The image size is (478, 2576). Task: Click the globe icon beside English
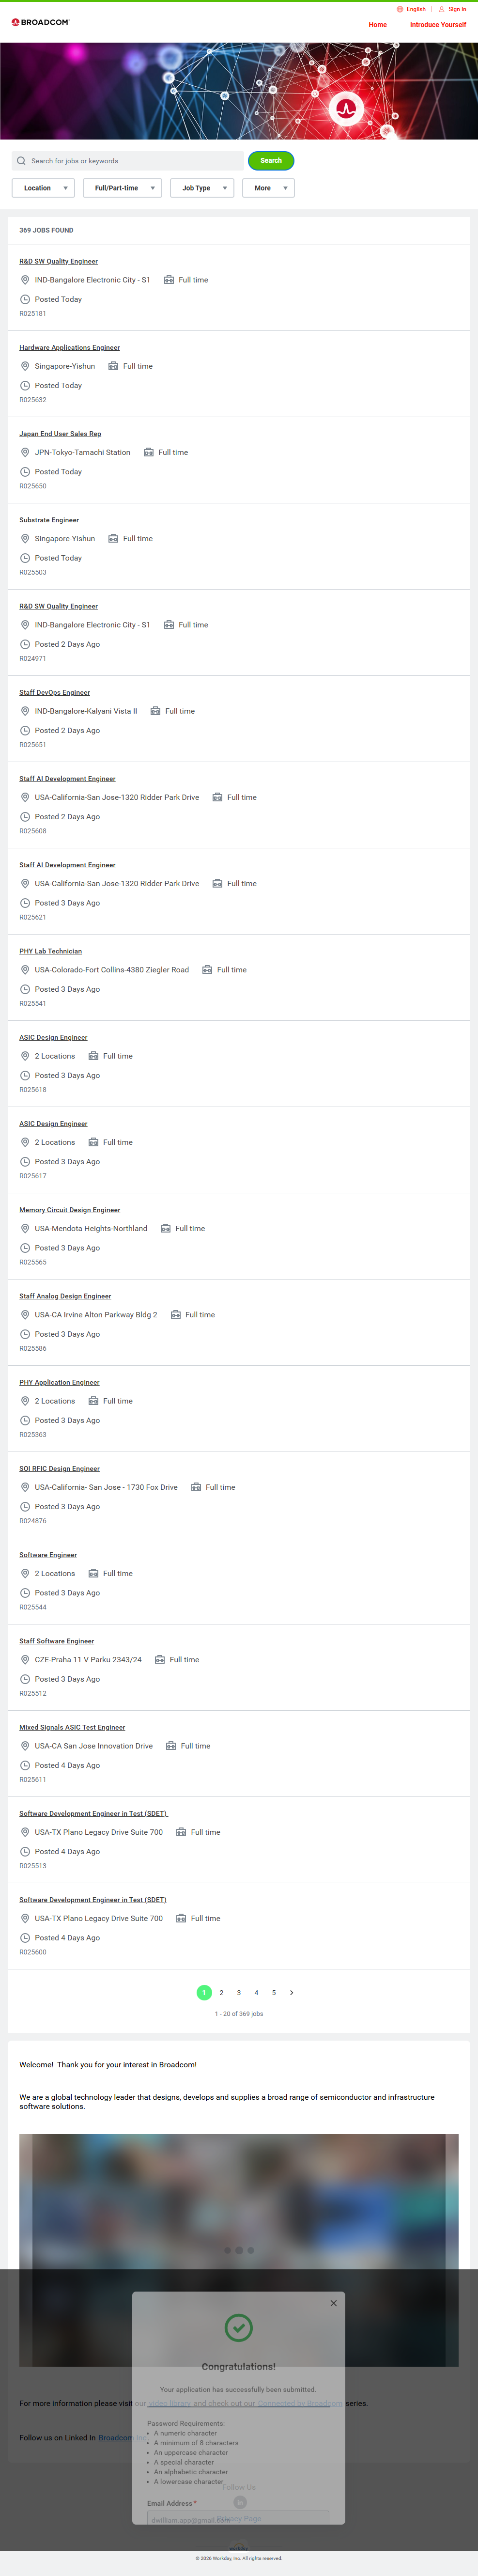tap(400, 9)
